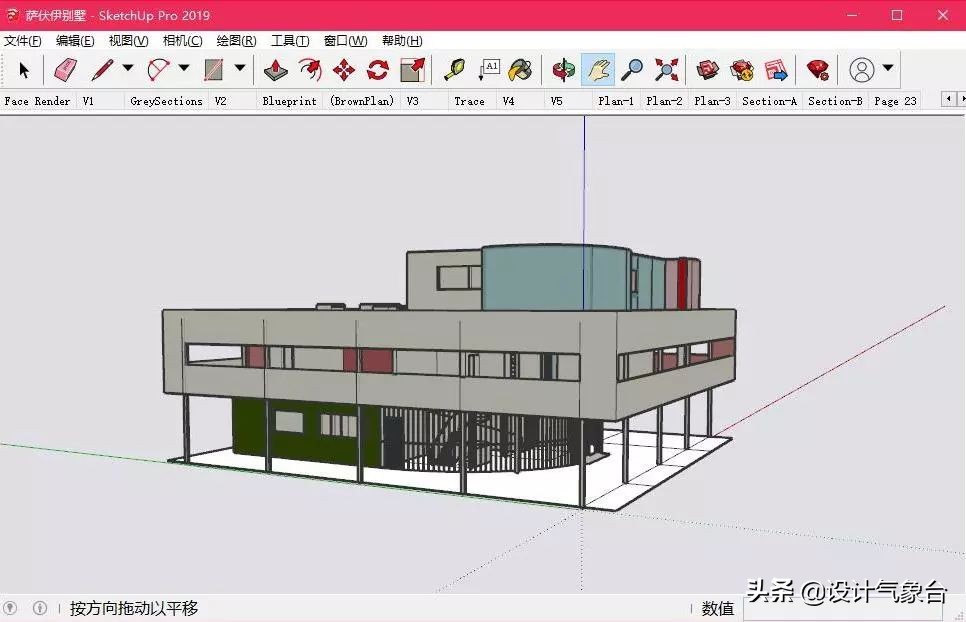Open the 3D Warehouse icon
The image size is (966, 622).
click(x=708, y=70)
